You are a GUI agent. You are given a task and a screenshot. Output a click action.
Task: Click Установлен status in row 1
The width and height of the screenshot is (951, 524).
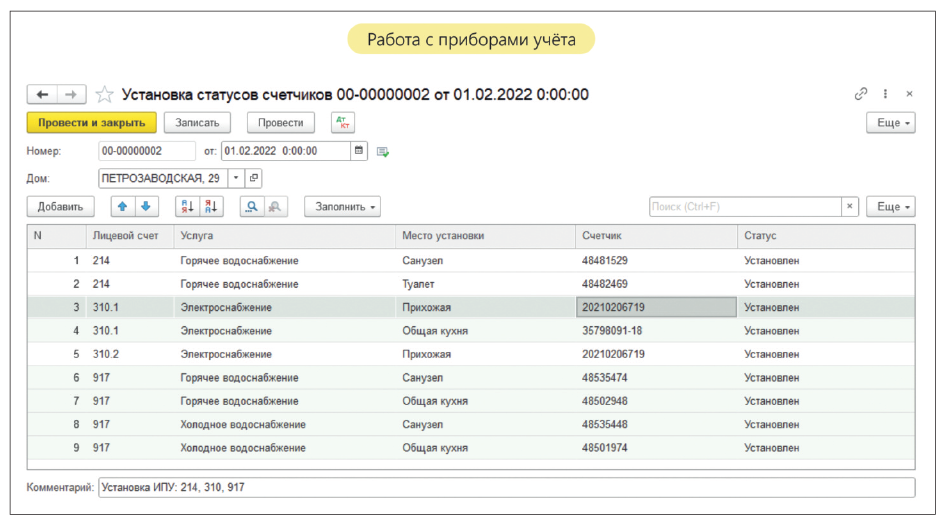(771, 260)
